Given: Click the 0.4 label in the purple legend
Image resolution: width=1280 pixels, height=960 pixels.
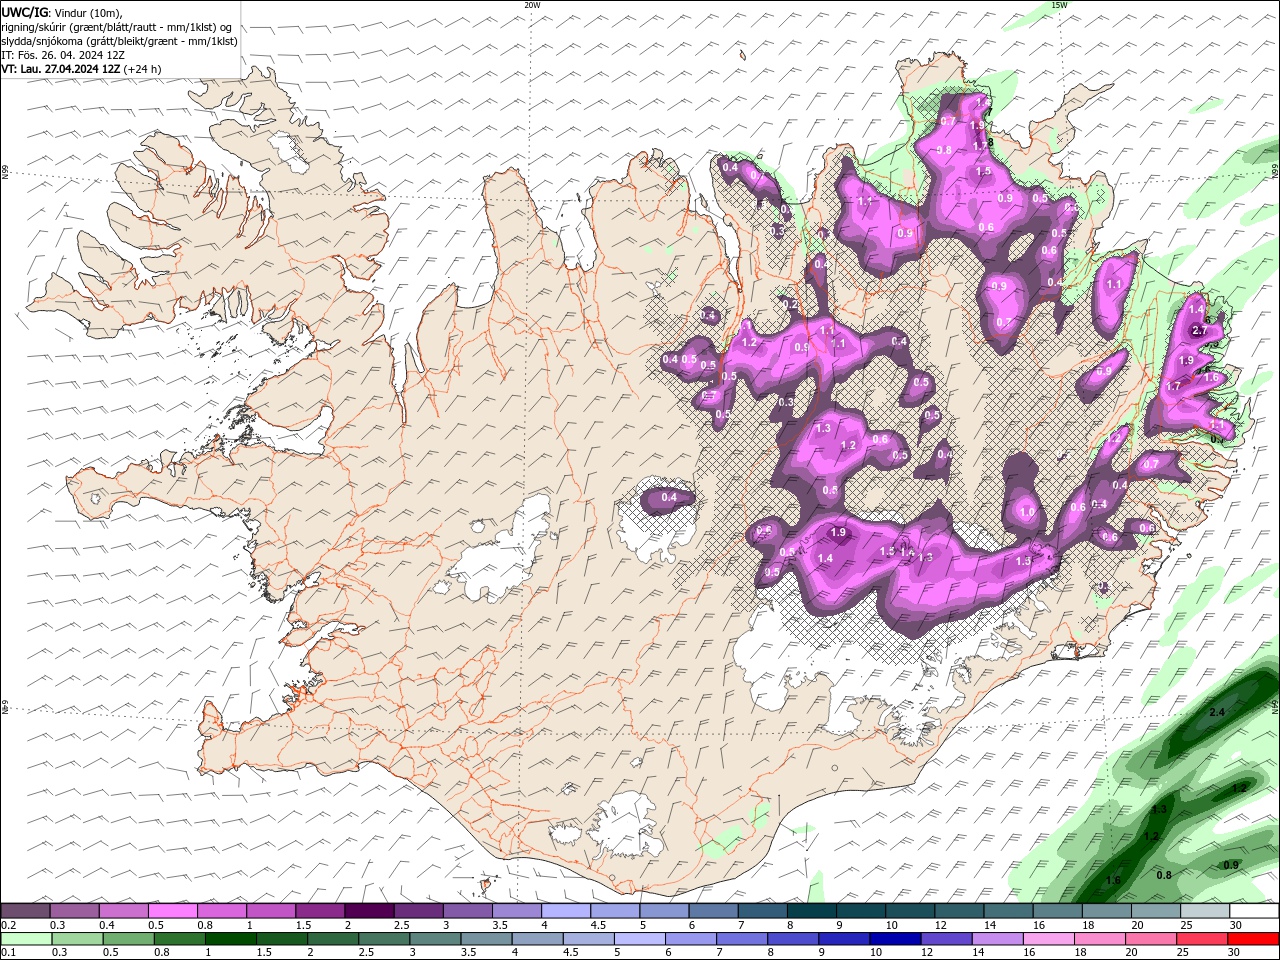Looking at the screenshot, I should coord(107,925).
